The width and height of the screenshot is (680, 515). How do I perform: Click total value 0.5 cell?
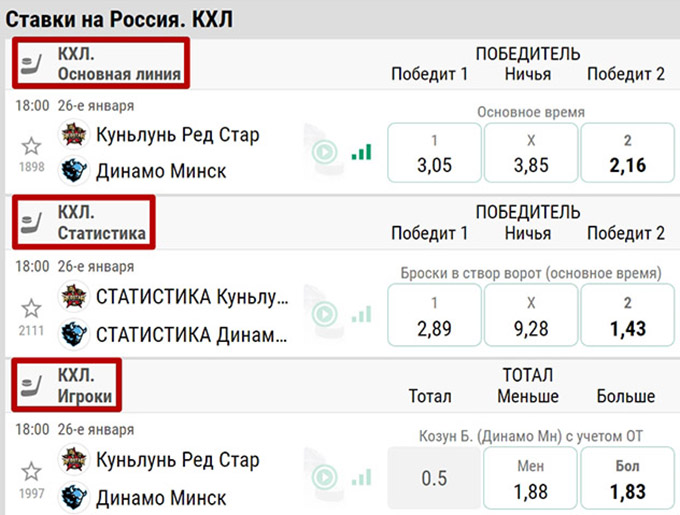tap(434, 478)
